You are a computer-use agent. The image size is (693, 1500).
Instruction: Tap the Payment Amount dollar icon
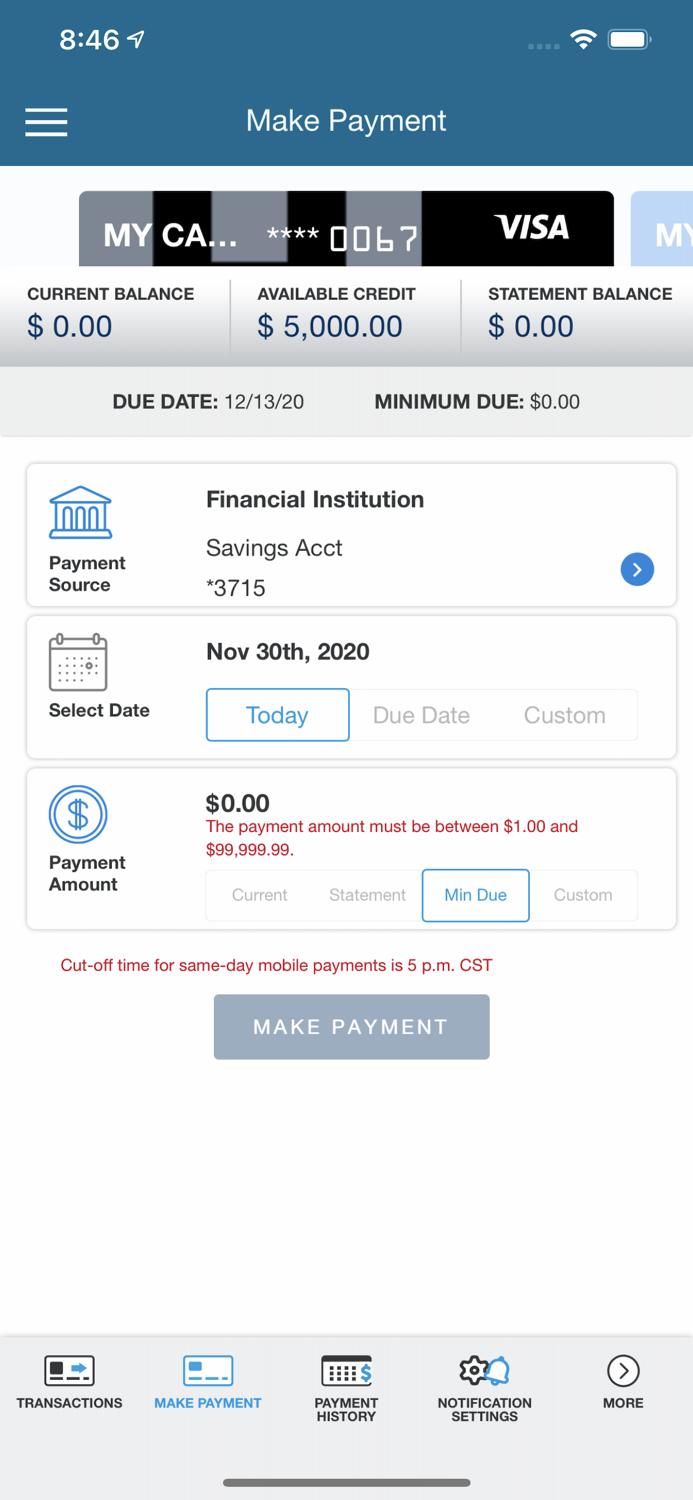[x=79, y=815]
